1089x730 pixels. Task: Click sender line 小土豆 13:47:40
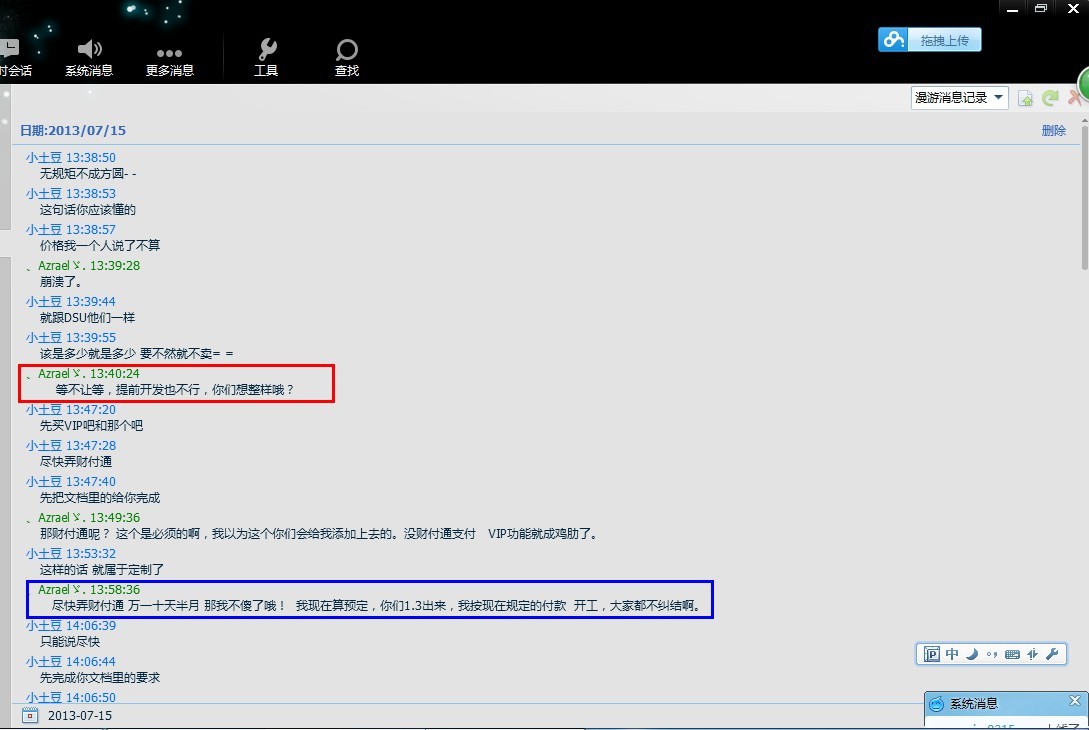point(71,482)
